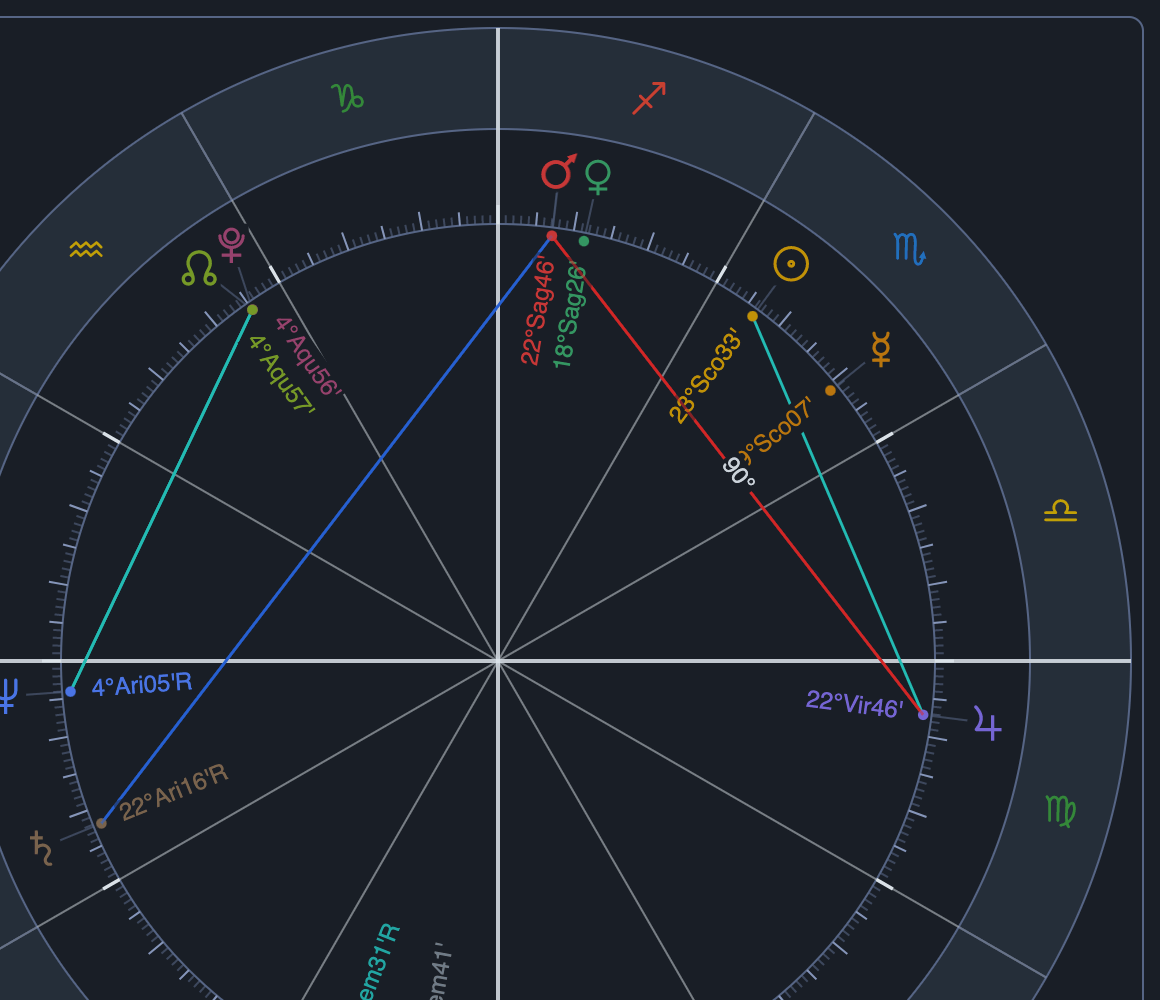Click the 90° square aspect label

739,472
